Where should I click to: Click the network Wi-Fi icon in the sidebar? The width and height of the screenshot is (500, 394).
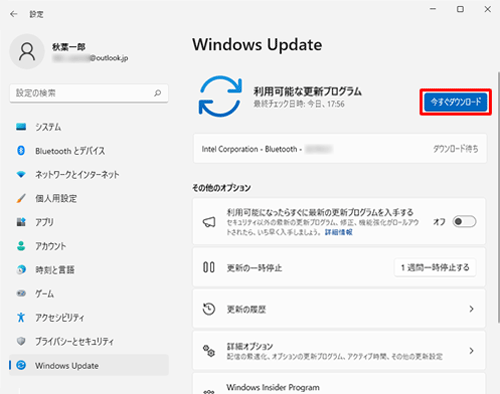click(x=21, y=174)
